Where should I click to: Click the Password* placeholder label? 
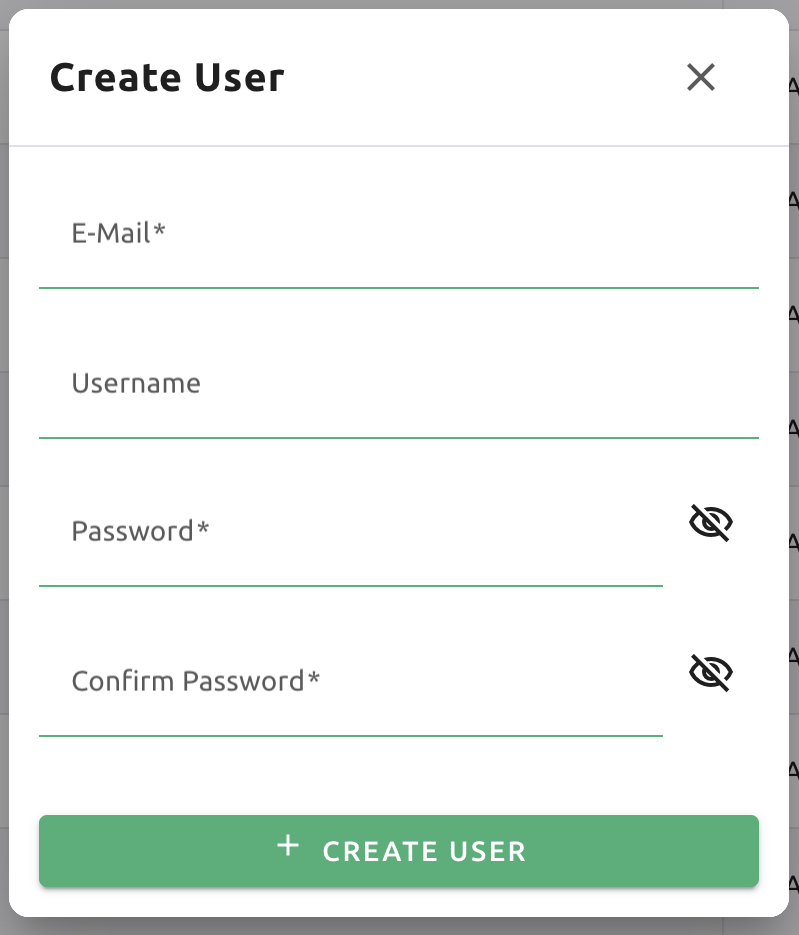(140, 531)
